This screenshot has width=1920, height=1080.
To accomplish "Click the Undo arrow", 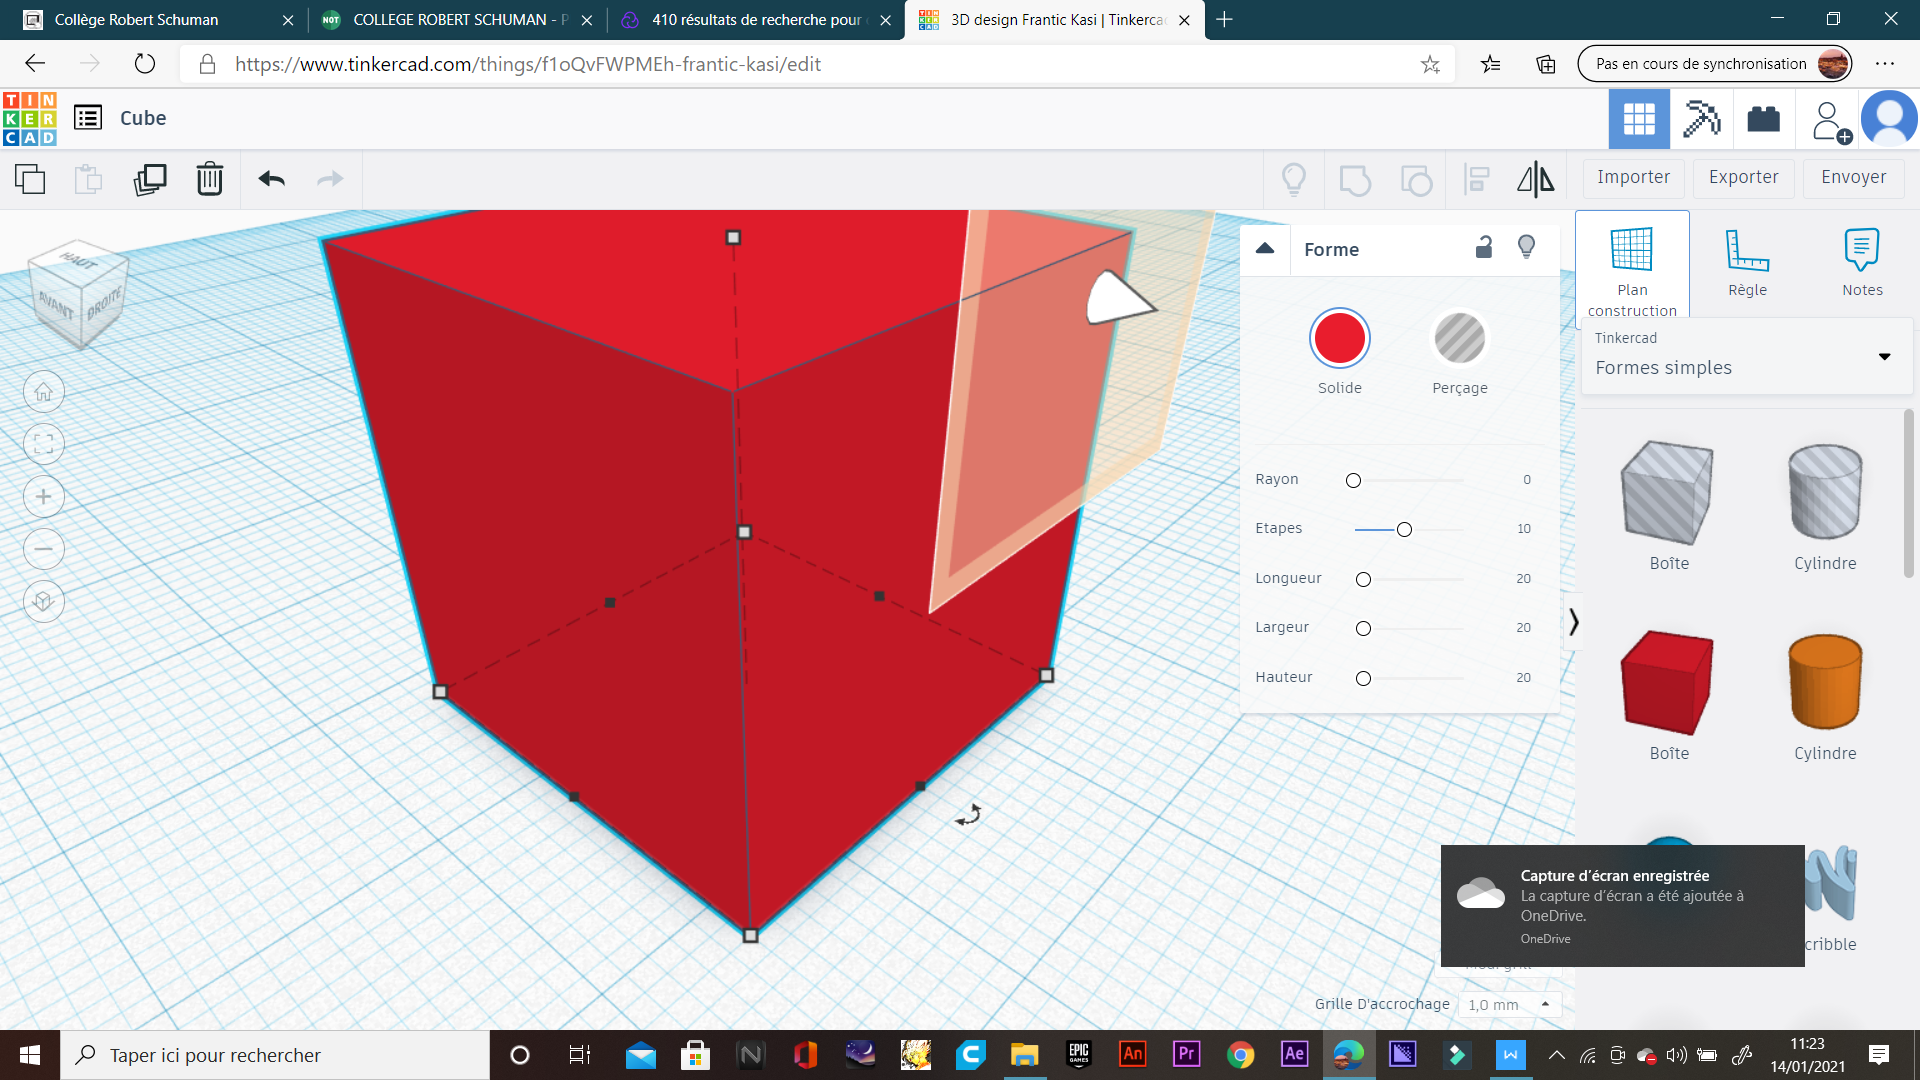I will pyautogui.click(x=271, y=179).
